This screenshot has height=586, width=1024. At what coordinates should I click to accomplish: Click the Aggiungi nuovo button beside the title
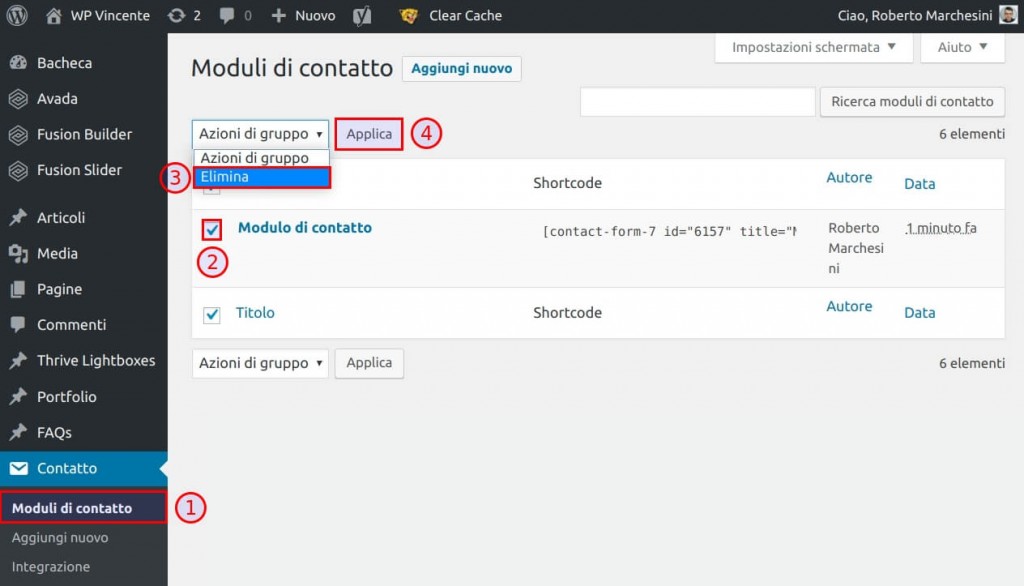[462, 69]
